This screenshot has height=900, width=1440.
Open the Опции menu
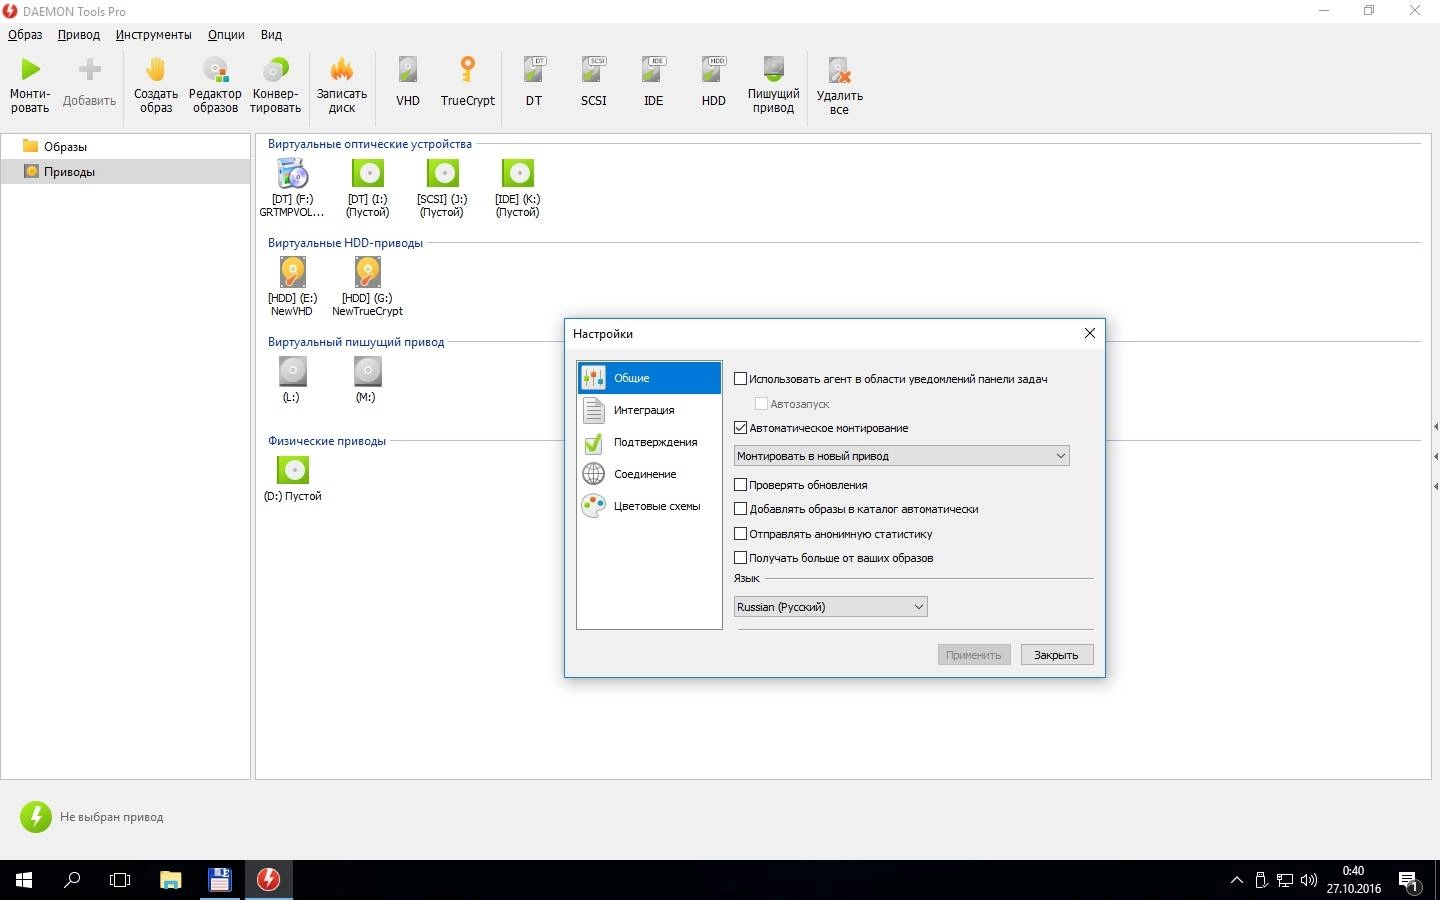click(226, 34)
